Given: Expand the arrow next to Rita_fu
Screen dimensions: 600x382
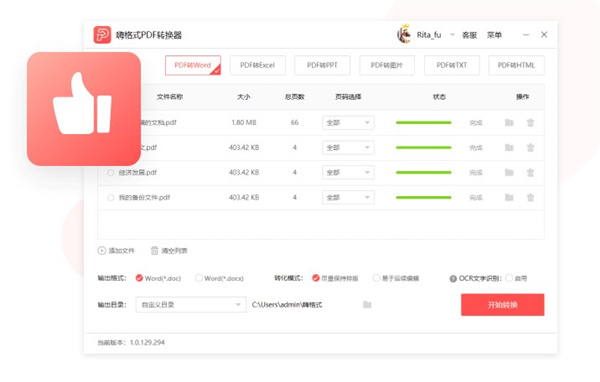Looking at the screenshot, I should coord(452,35).
